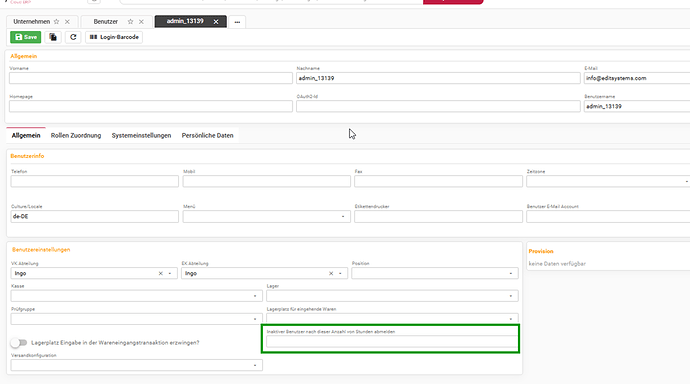Click the Benutzer E-Mail Account field
The width and height of the screenshot is (690, 384).
point(608,216)
